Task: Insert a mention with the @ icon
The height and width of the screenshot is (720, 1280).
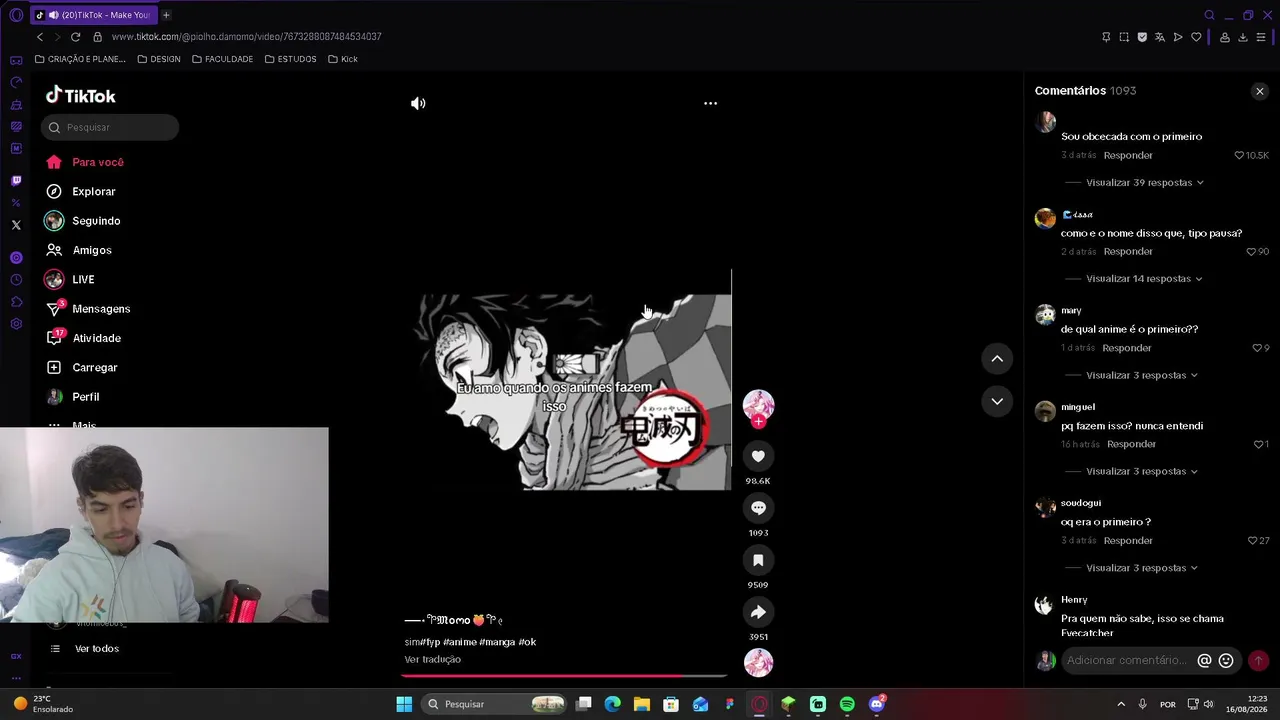Action: [1204, 660]
